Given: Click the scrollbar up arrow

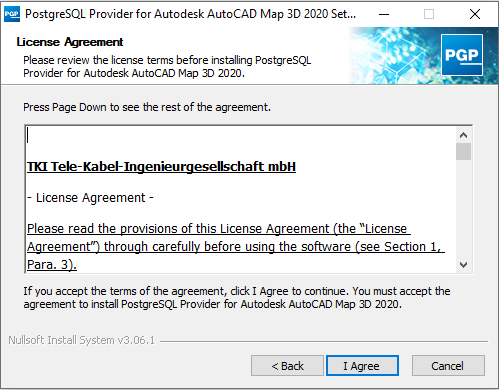Looking at the screenshot, I should (463, 135).
